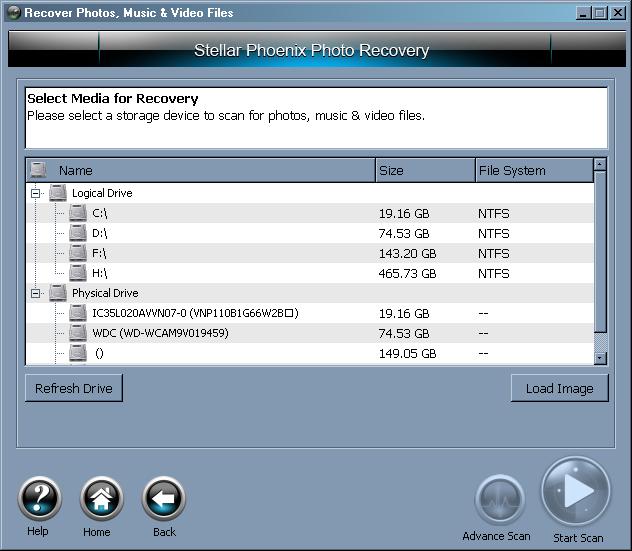
Task: Click the drive icon beside IC35L020AVVN07-0
Action: (x=78, y=313)
